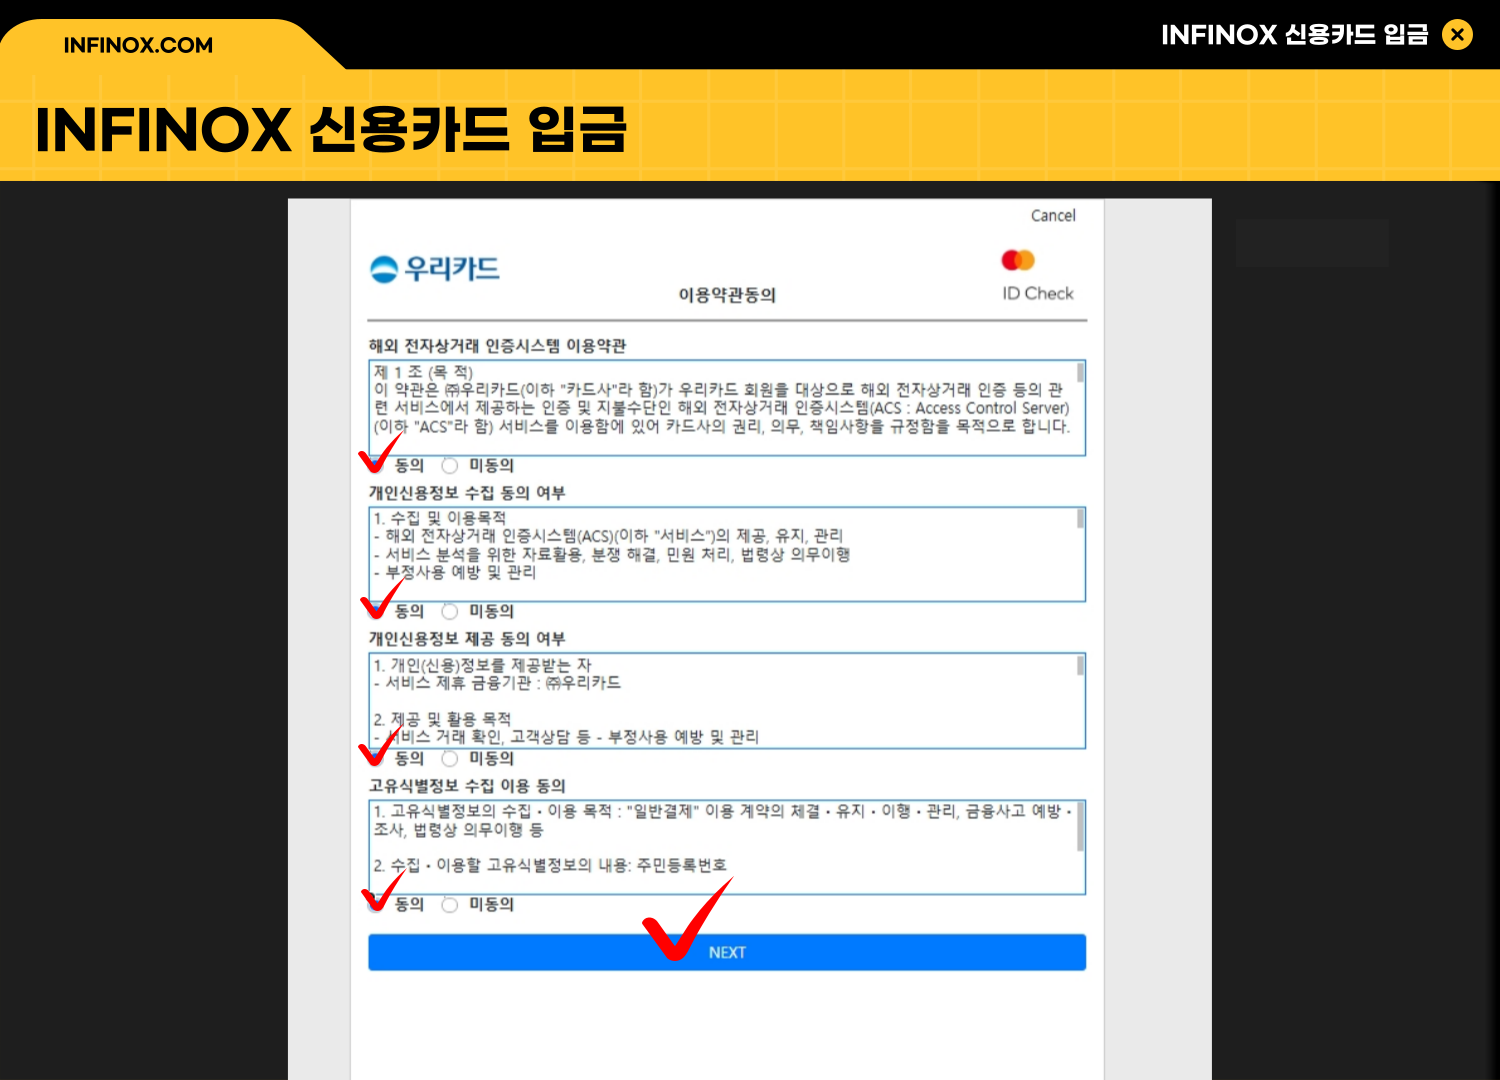Click the 개인신용정보 제공 동의 여부 heading

[x=467, y=639]
